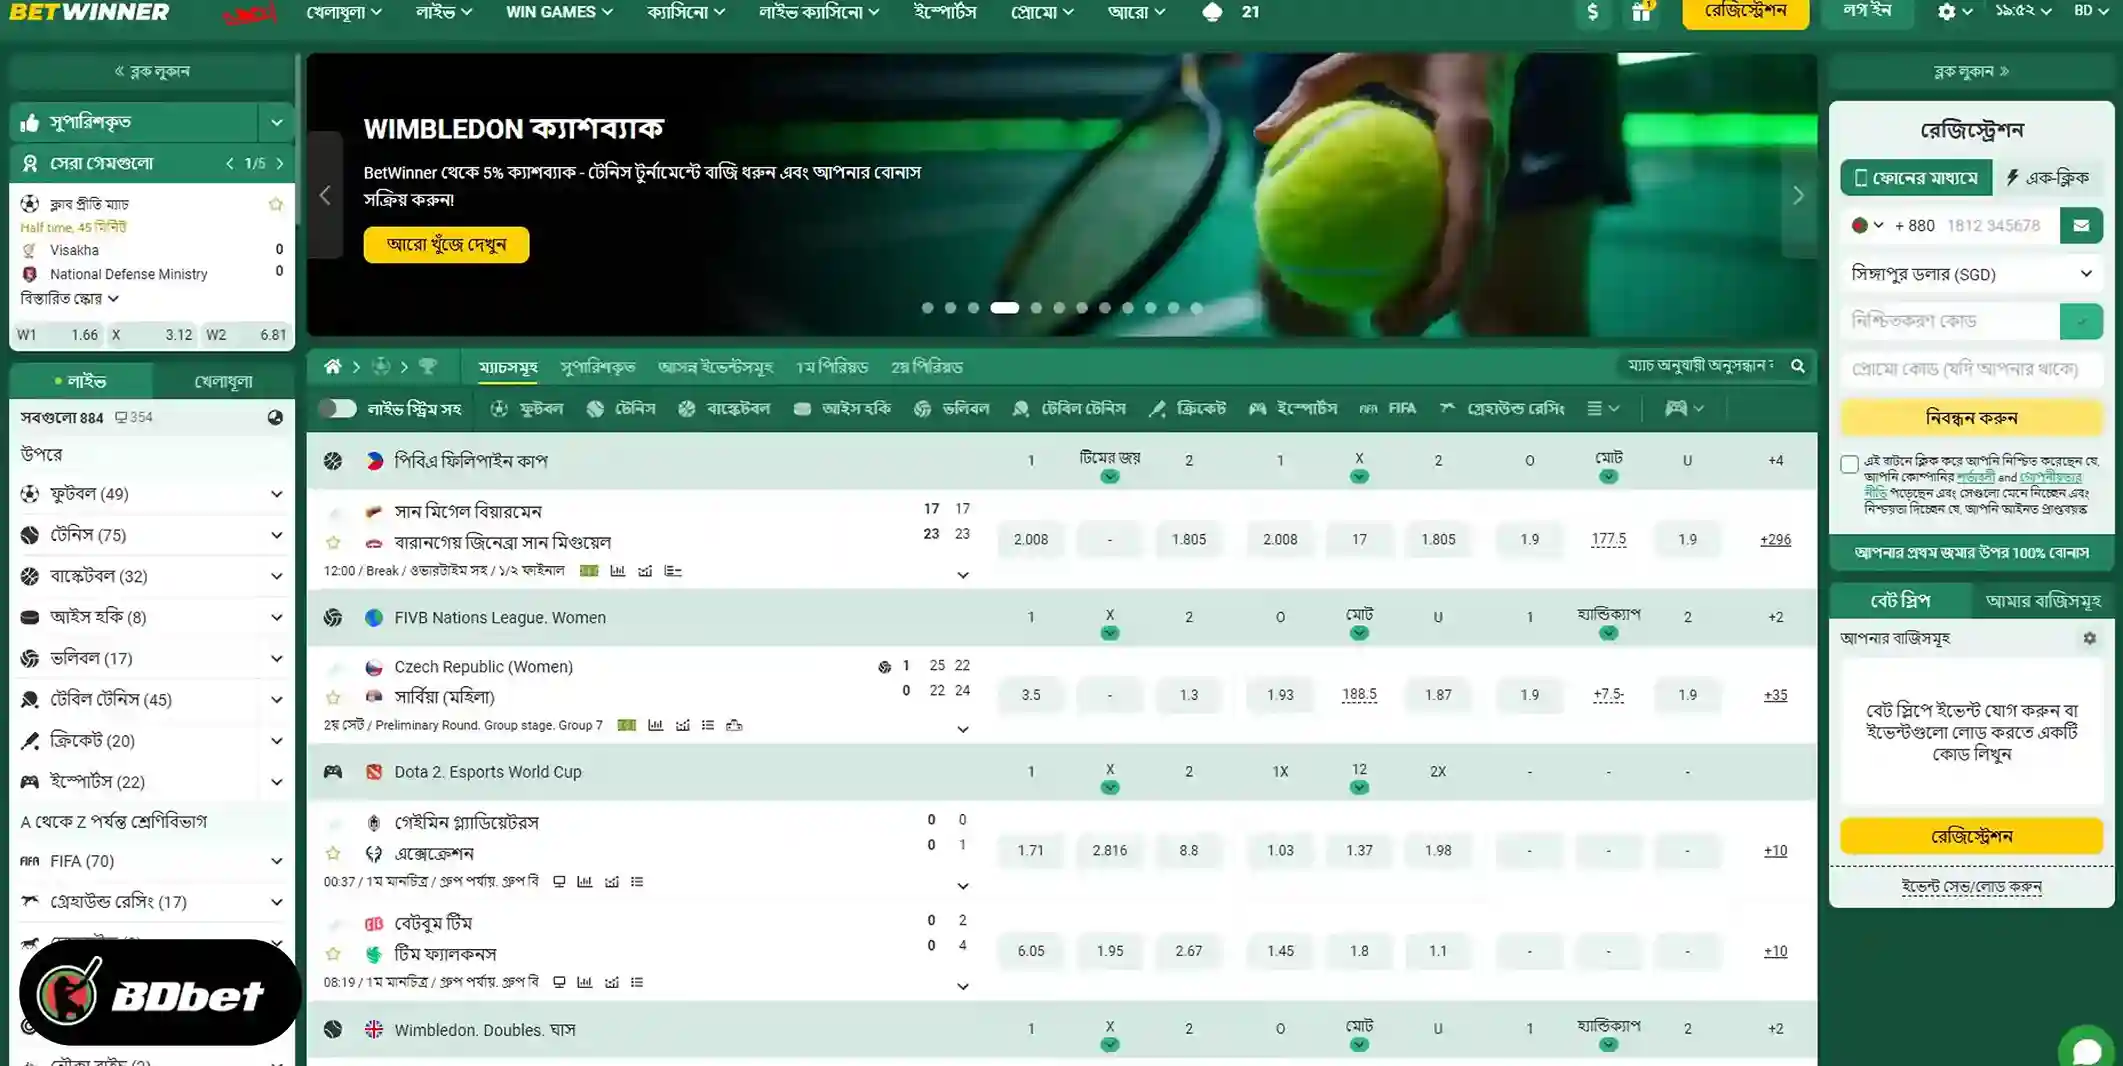Viewport: 2123px width, 1066px height.
Task: Favorite the Czech Republic (Women) match star
Action: 333,697
